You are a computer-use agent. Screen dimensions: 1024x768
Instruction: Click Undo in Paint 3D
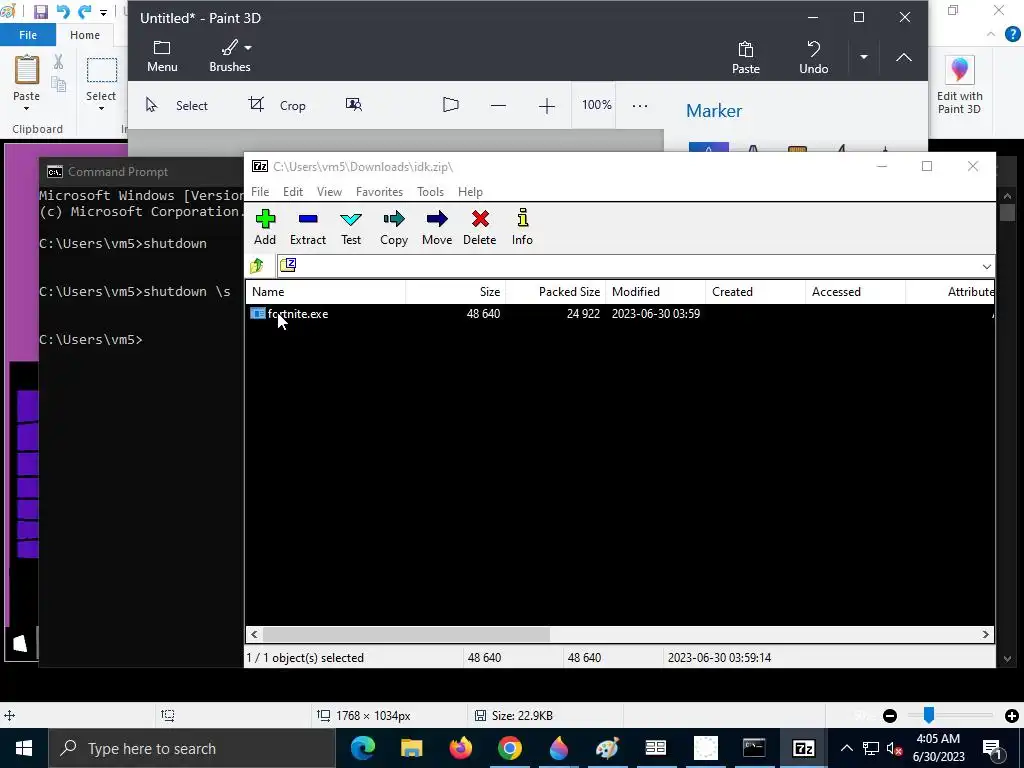pos(813,57)
